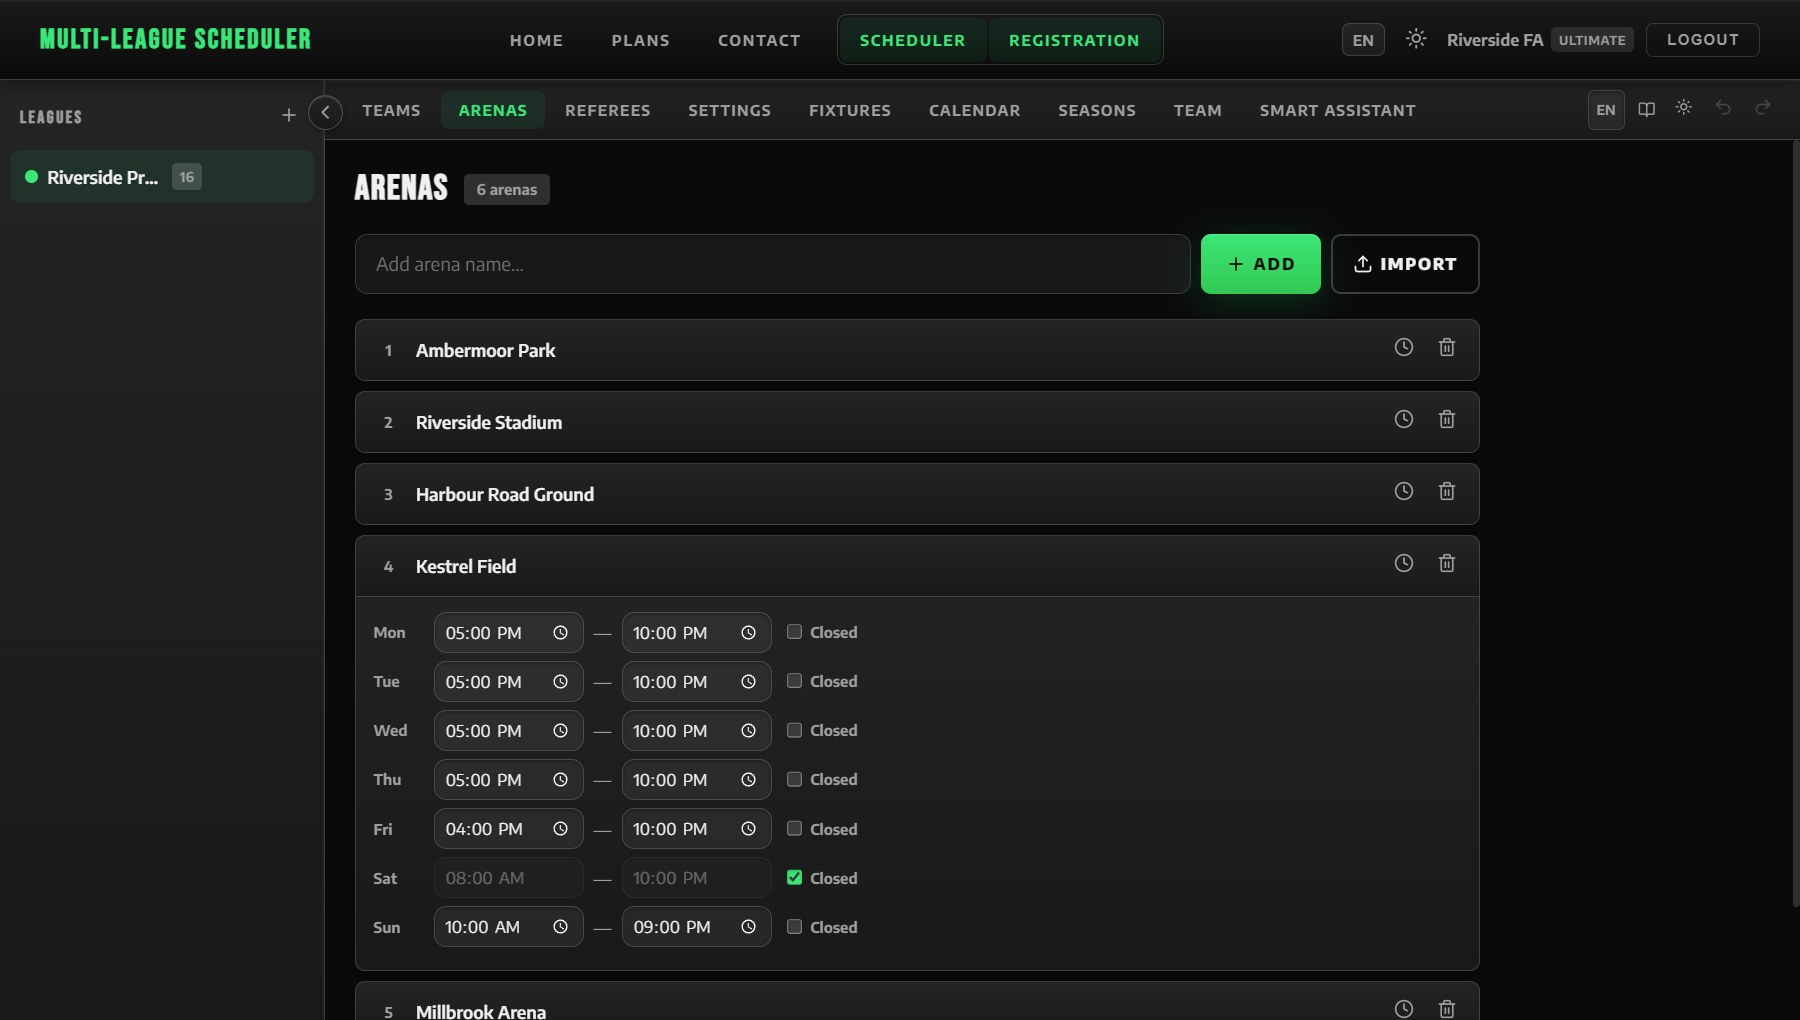Switch to the Referees tab
This screenshot has width=1800, height=1020.
click(x=607, y=110)
